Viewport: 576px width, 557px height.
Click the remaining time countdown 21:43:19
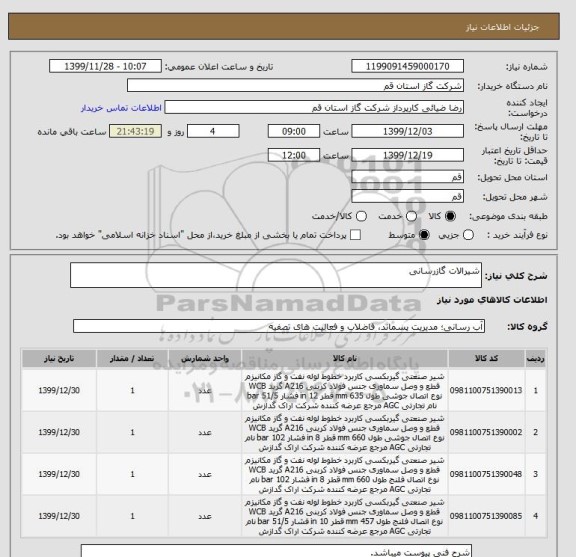135,131
